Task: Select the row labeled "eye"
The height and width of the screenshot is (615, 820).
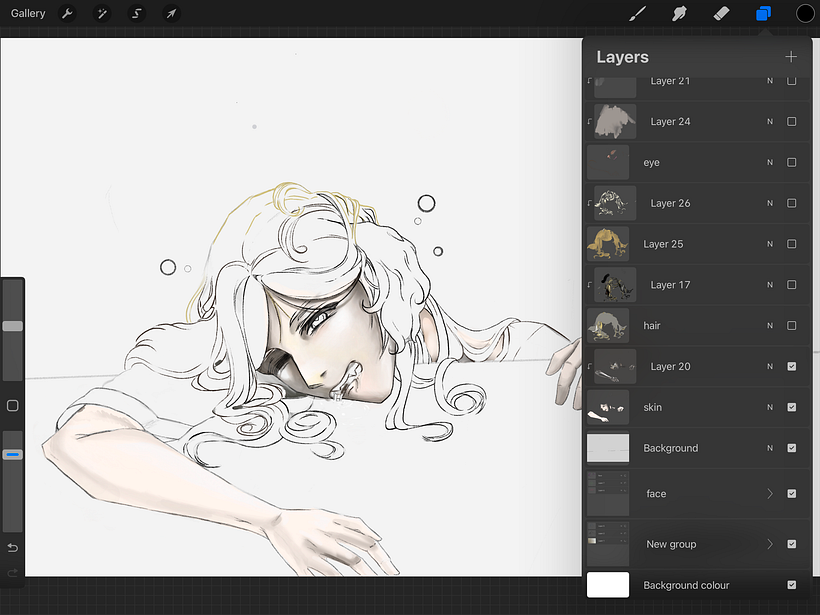Action: pyautogui.click(x=698, y=162)
